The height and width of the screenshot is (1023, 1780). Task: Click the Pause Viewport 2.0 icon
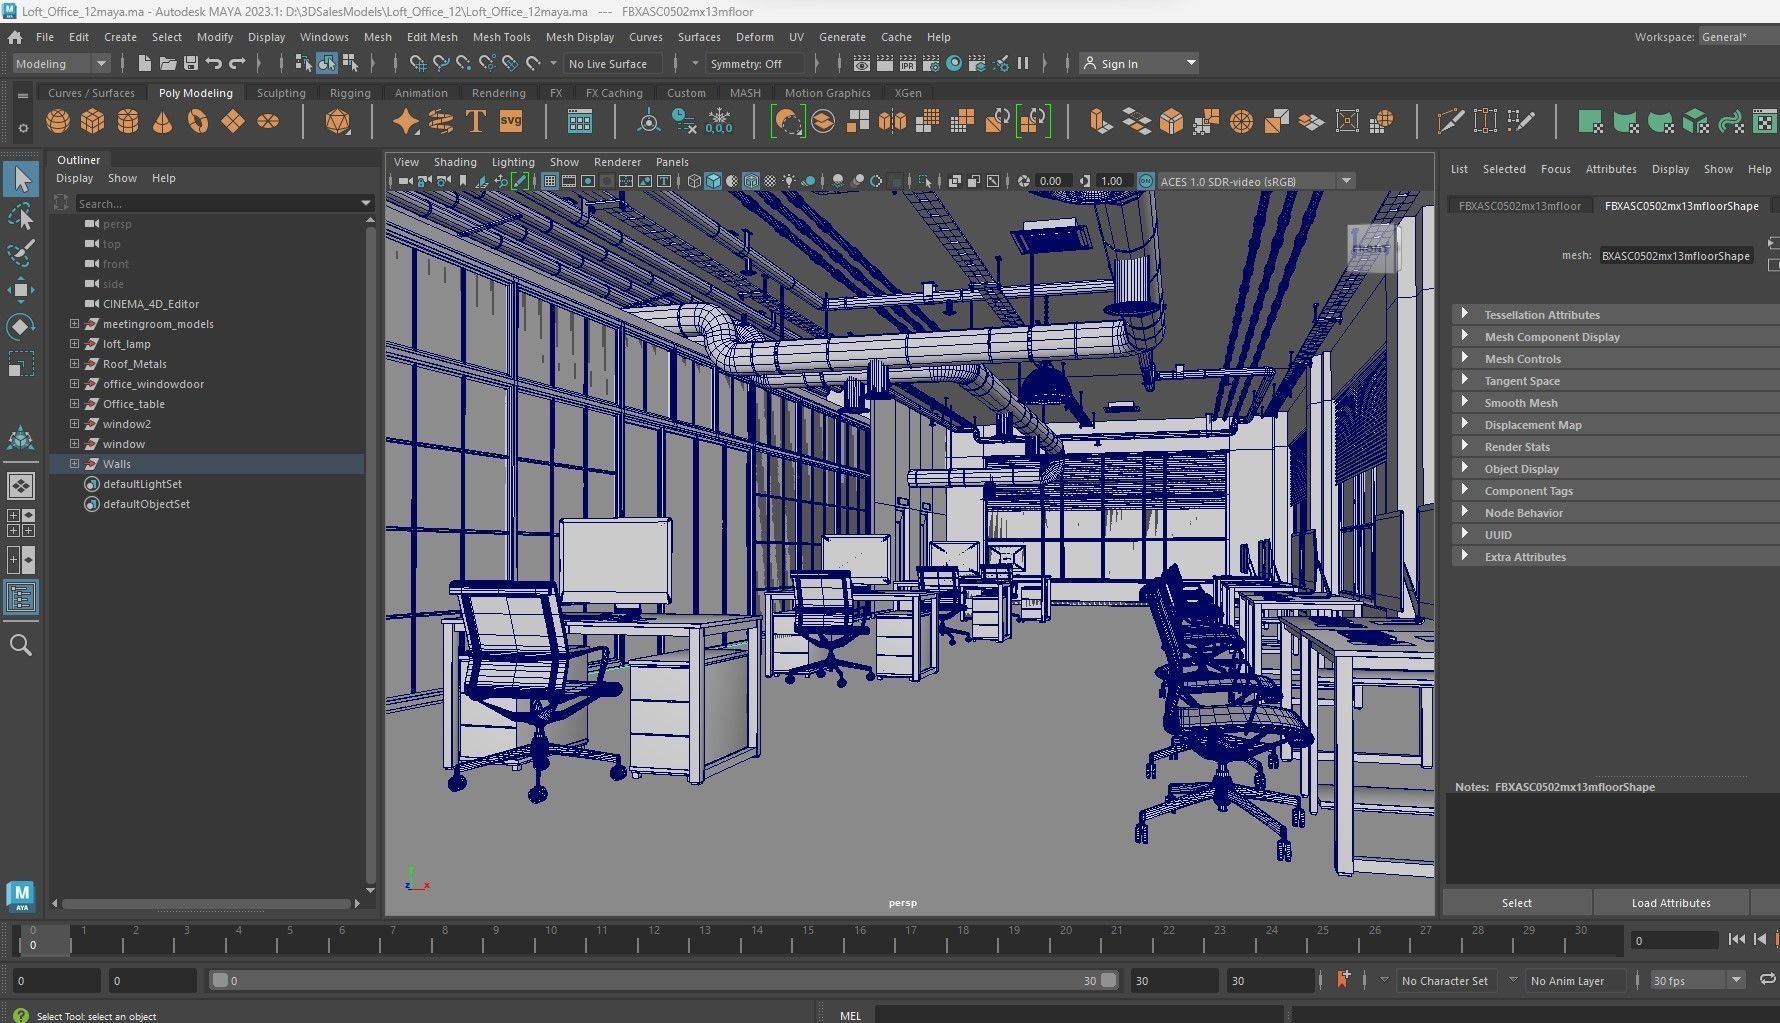(x=1023, y=63)
